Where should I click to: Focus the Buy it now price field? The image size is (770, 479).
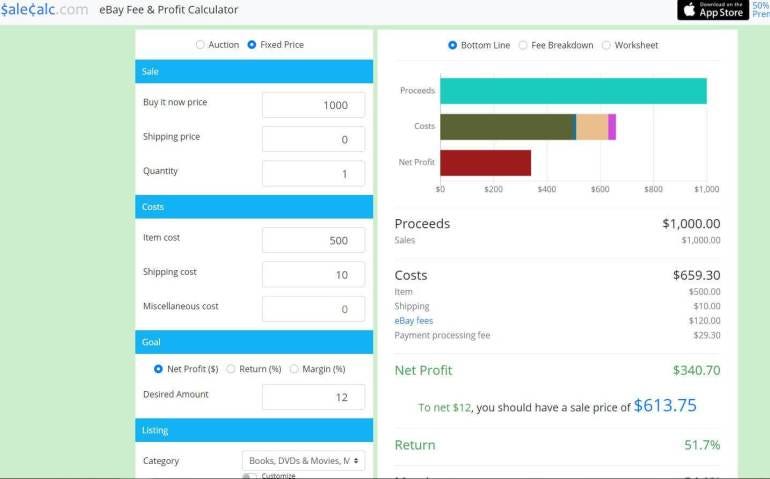tap(313, 105)
